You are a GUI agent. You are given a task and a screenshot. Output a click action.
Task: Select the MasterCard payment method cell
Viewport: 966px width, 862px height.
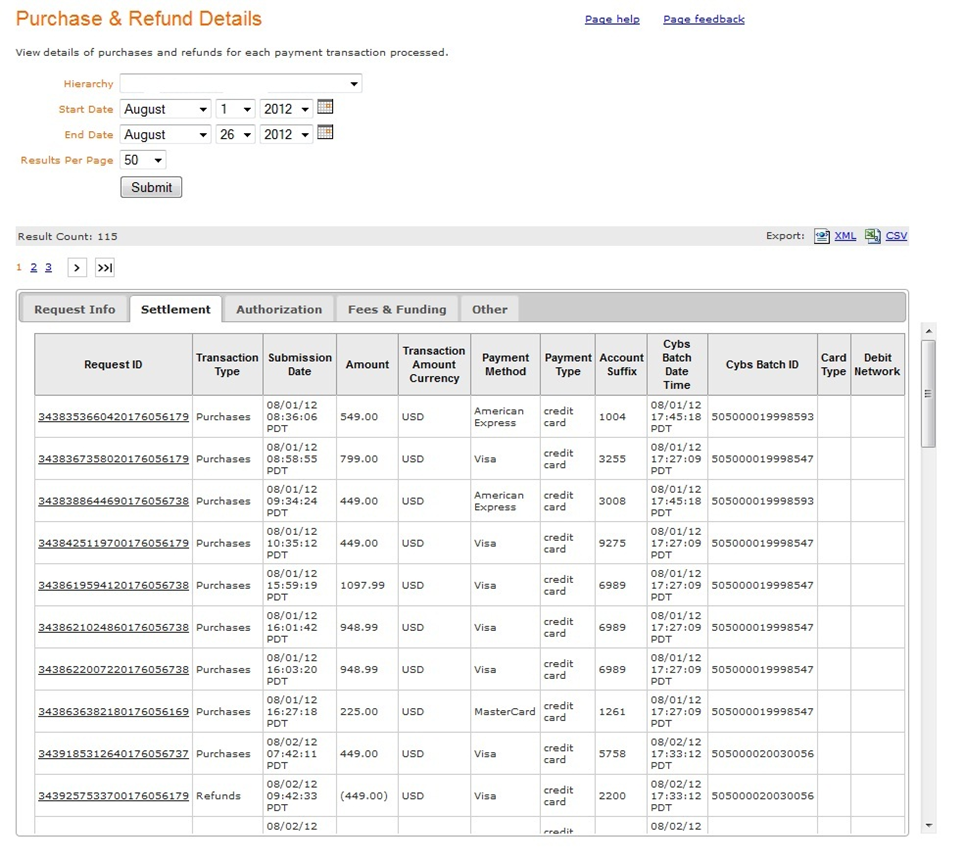point(505,712)
